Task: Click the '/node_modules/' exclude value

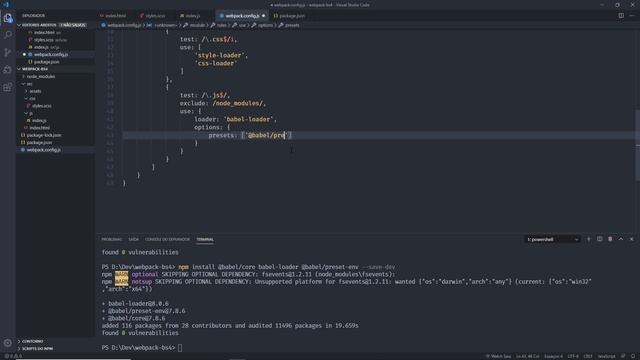Action: tap(238, 103)
